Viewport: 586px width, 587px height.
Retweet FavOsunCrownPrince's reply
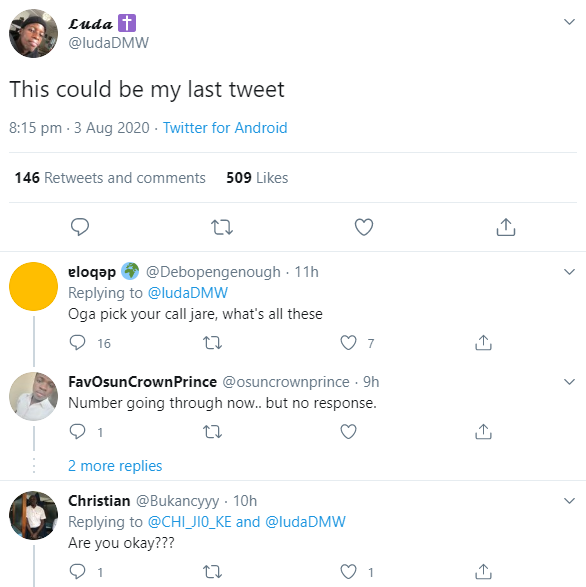pos(212,432)
